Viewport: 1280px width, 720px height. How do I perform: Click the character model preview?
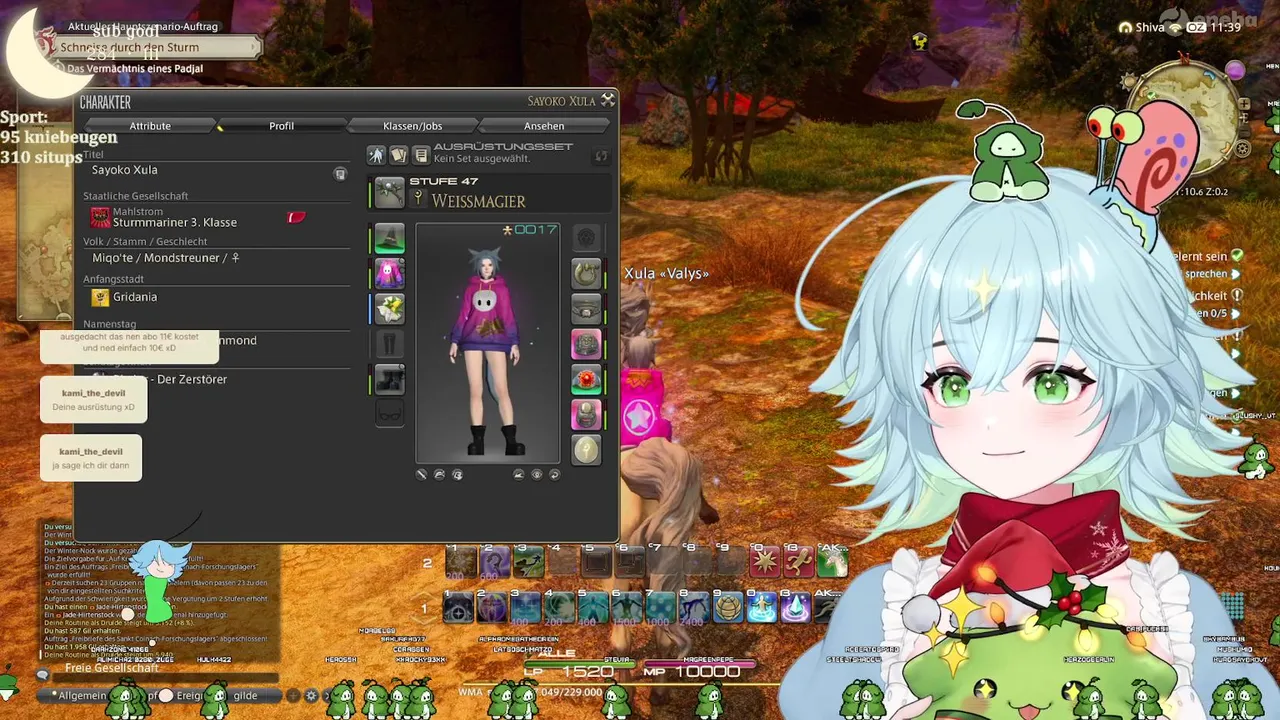point(487,343)
